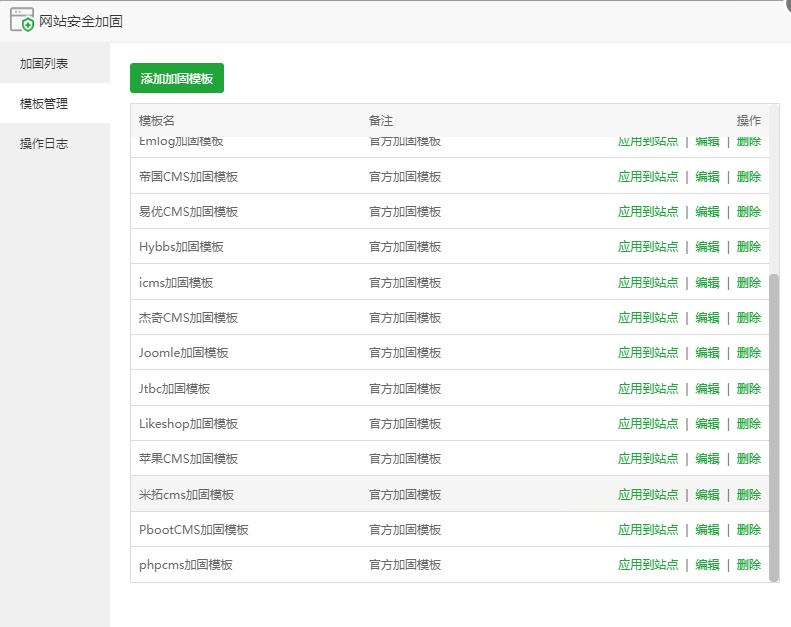Viewport: 791px width, 627px height.
Task: Click 编辑 for PbootCMS加固模板
Action: (707, 530)
